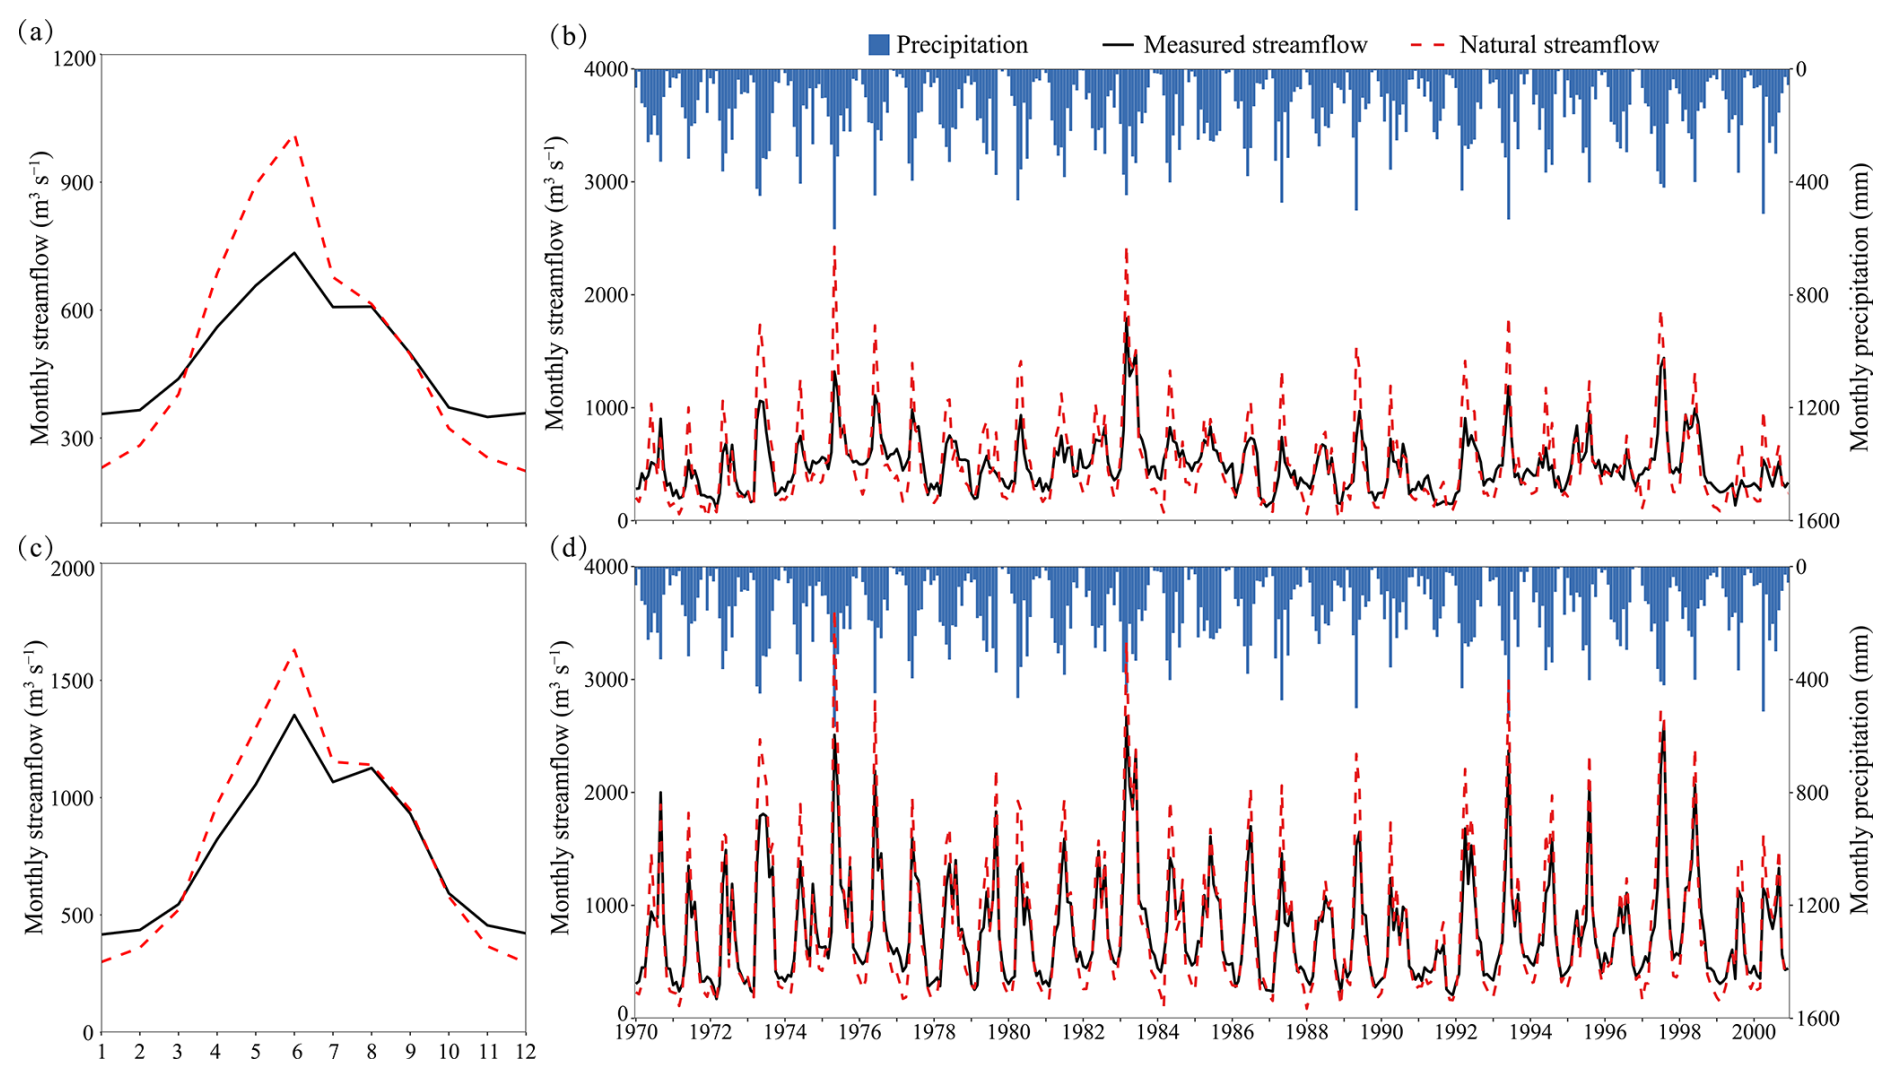Image resolution: width=1892 pixels, height=1078 pixels.
Task: Click year 1970 on the bottom time axis
Action: 636,1032
